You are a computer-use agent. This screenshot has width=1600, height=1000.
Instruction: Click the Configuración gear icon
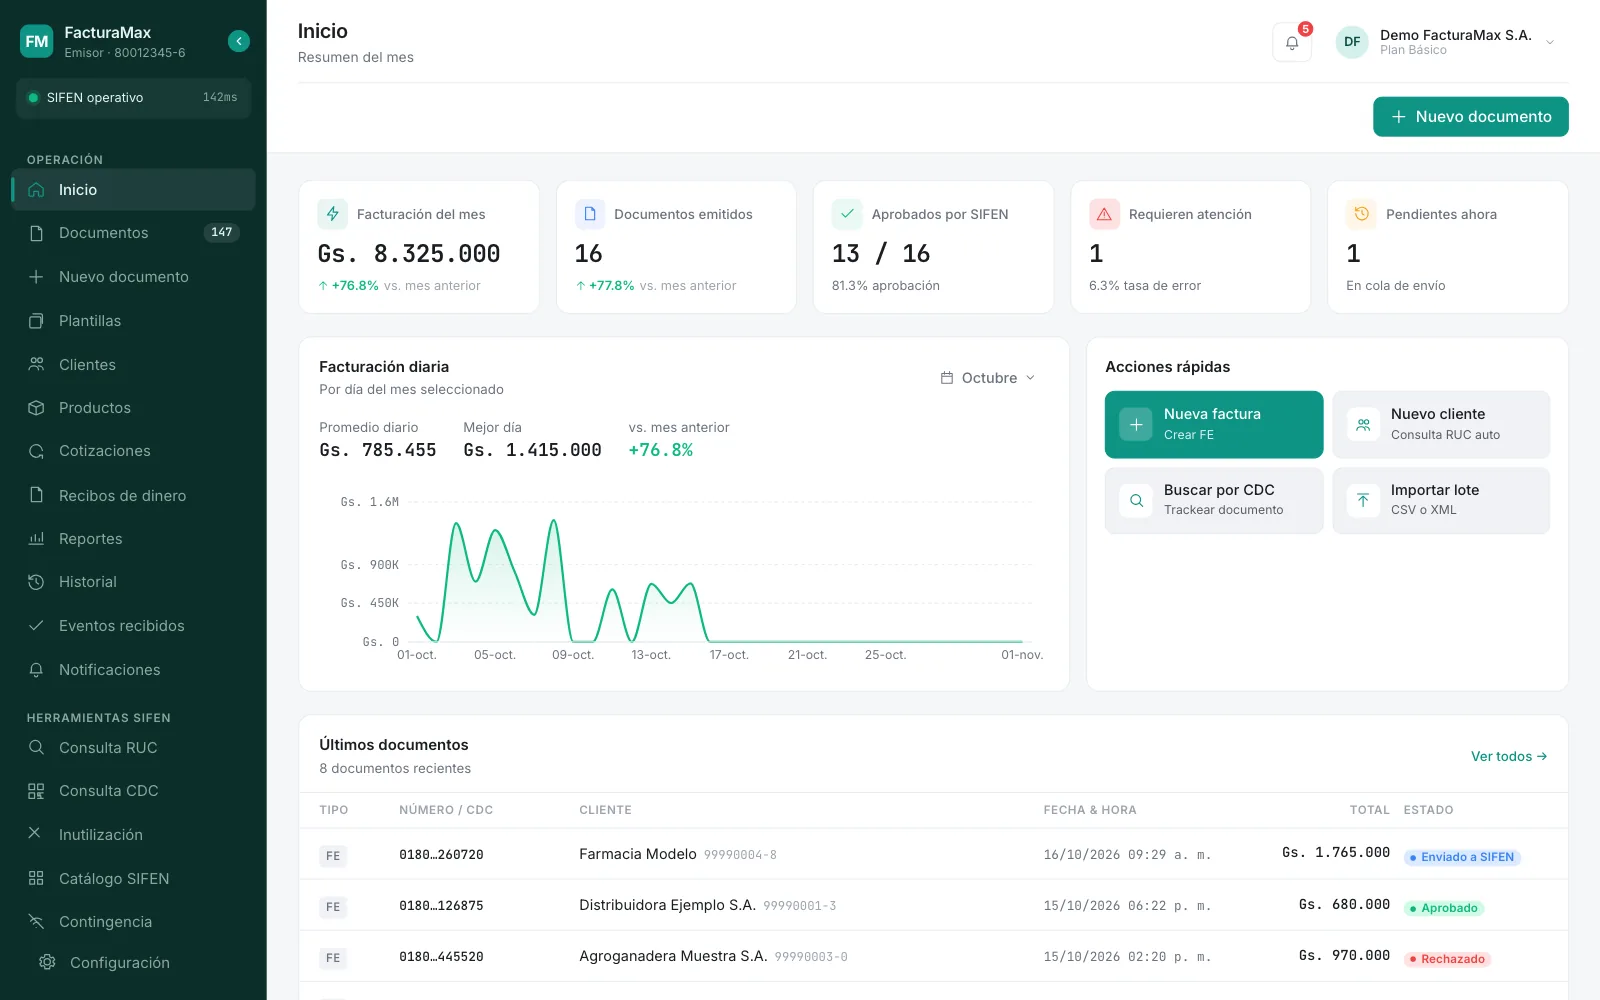(x=47, y=962)
